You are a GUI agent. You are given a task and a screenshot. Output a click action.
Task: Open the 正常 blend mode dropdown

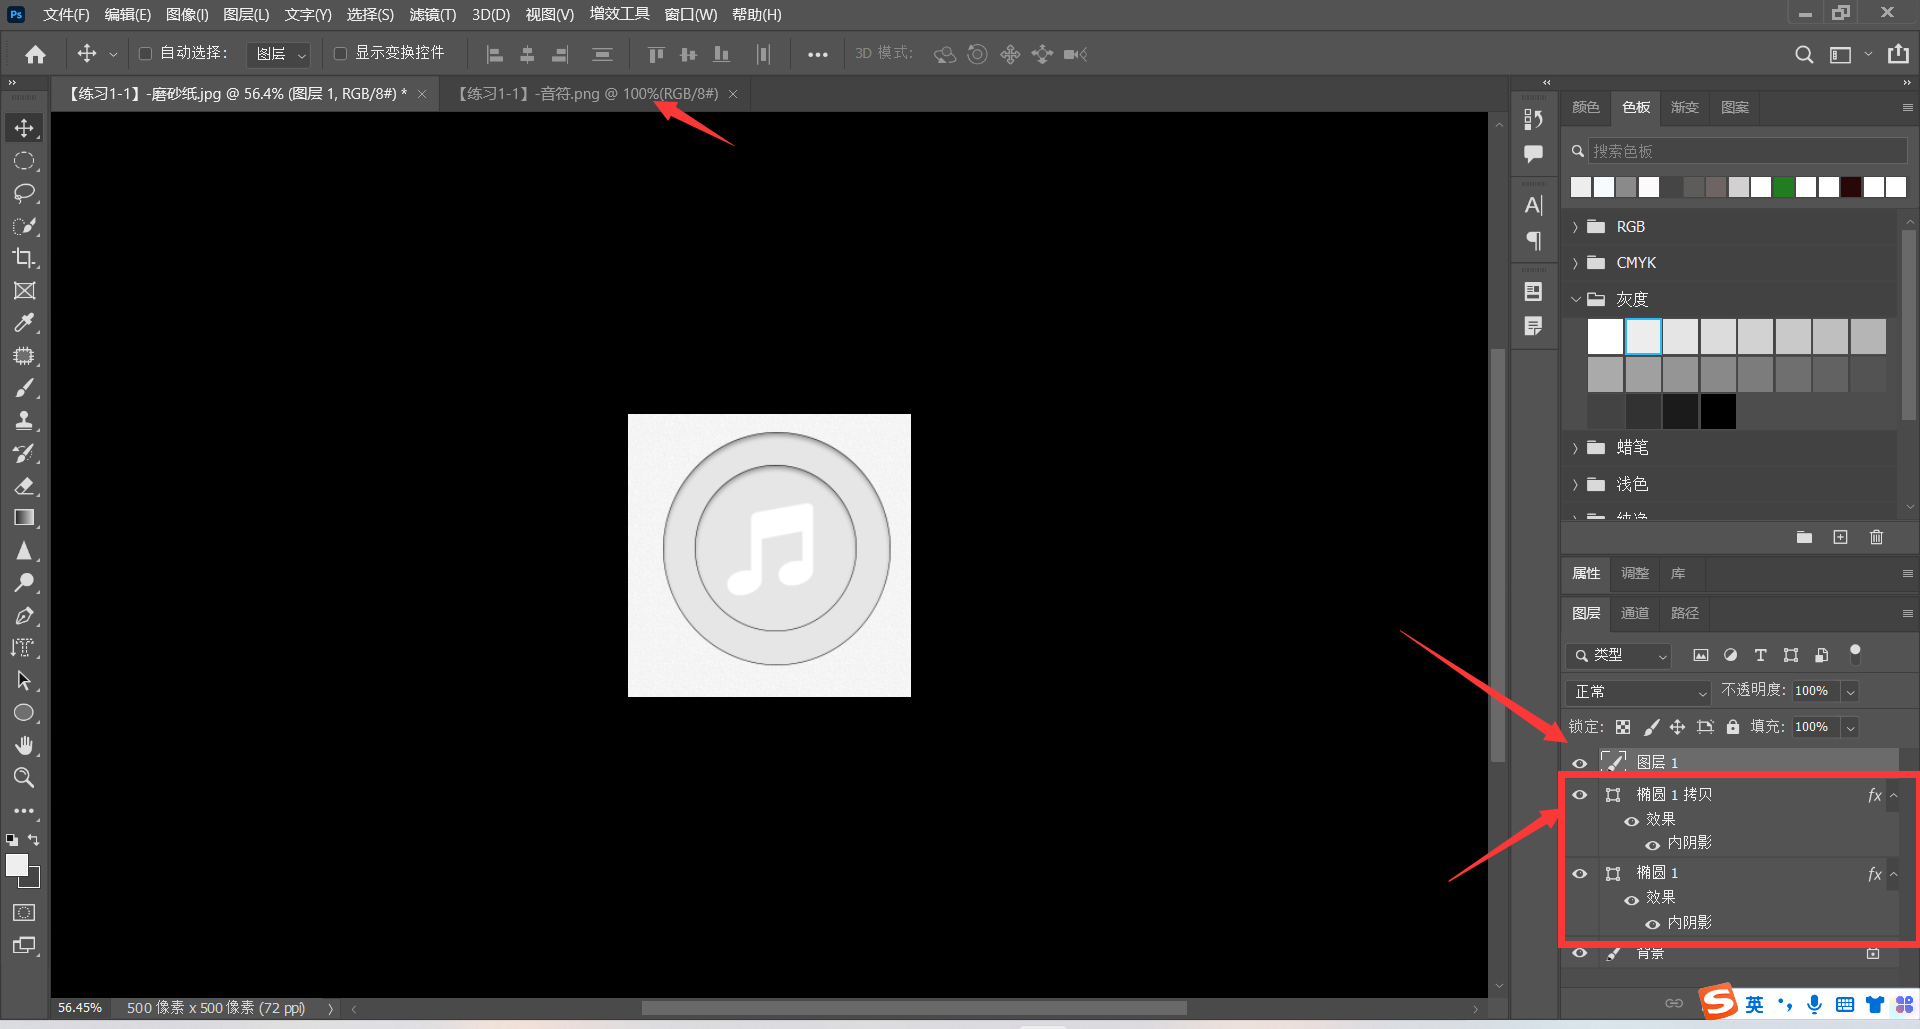1639,692
